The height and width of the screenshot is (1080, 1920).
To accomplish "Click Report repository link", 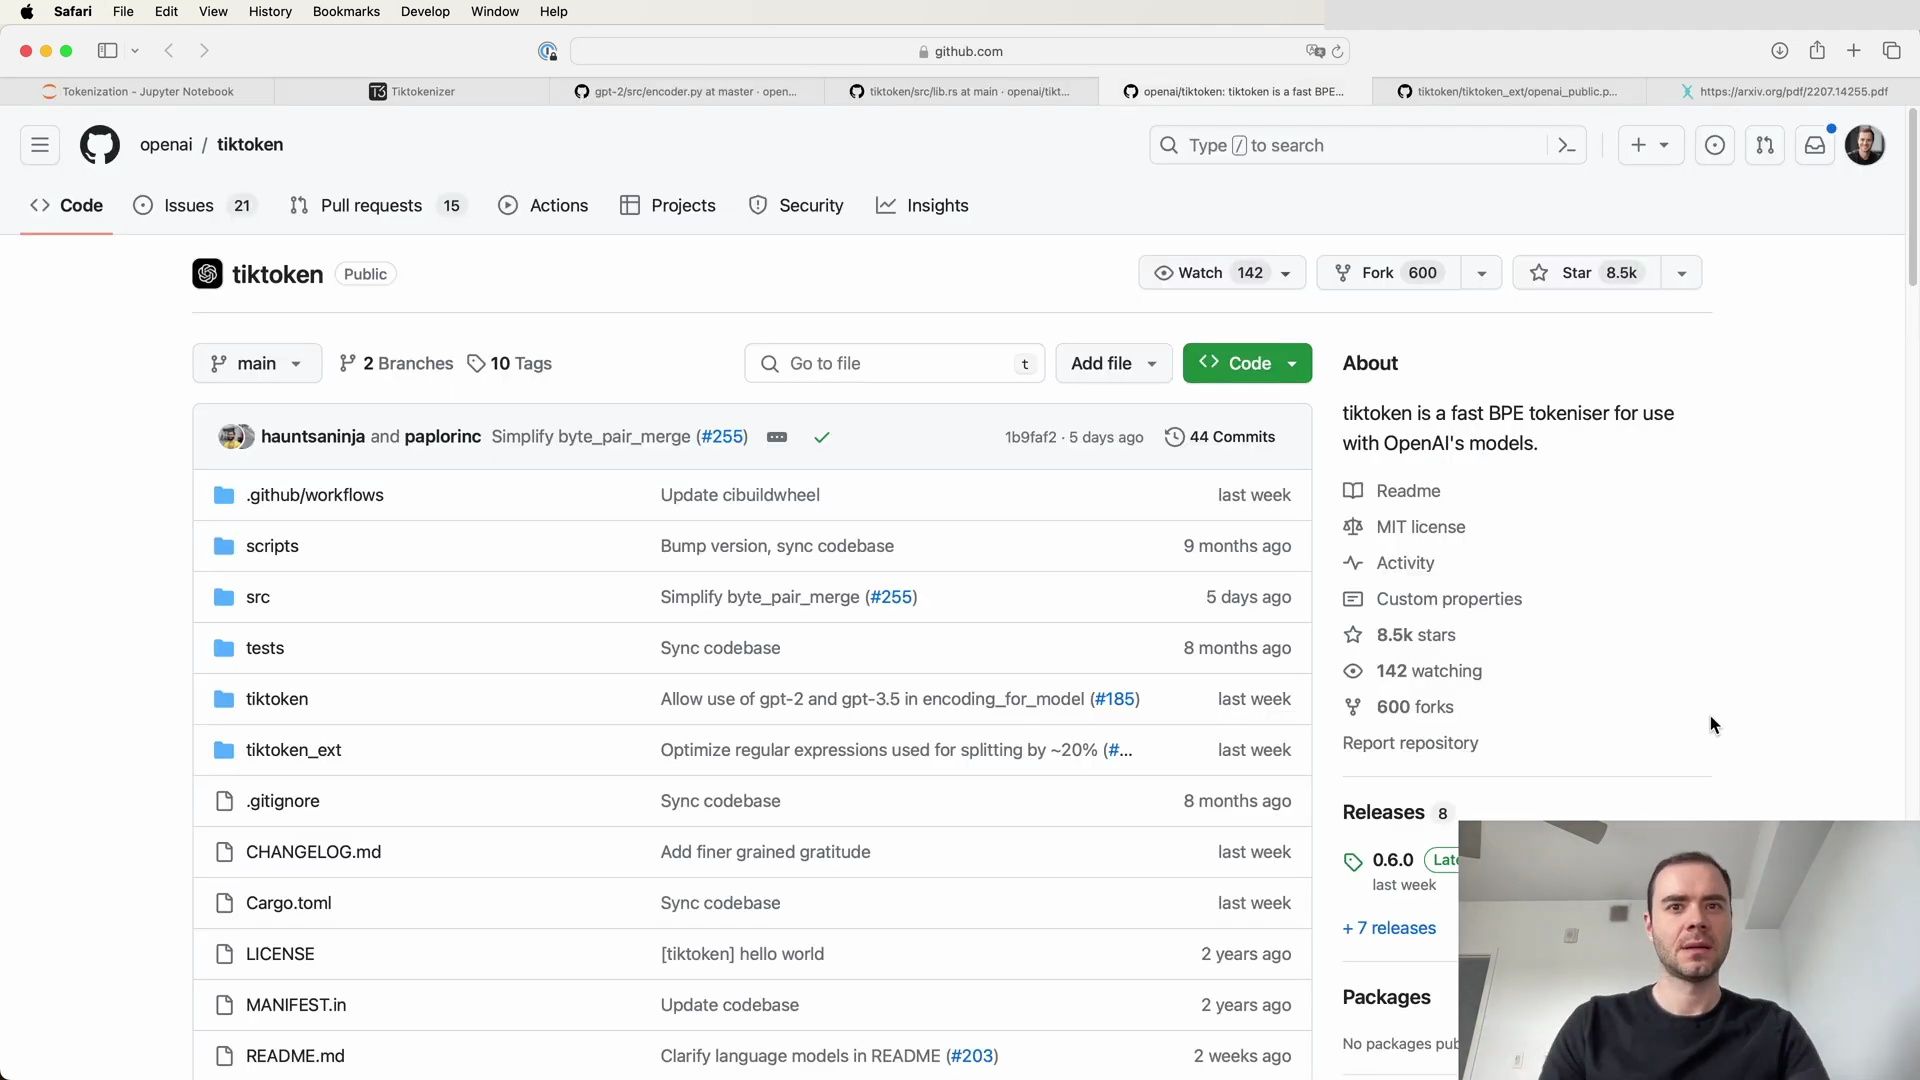I will pyautogui.click(x=1410, y=743).
